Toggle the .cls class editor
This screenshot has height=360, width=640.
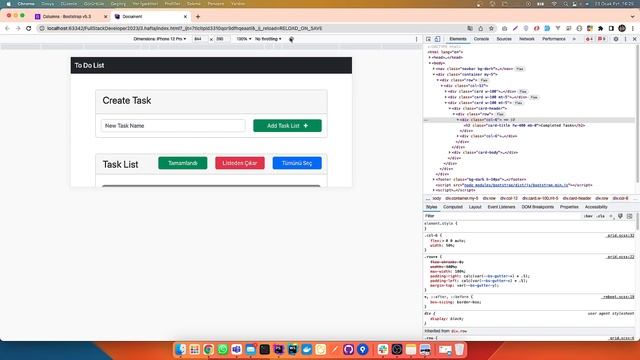pyautogui.click(x=601, y=216)
